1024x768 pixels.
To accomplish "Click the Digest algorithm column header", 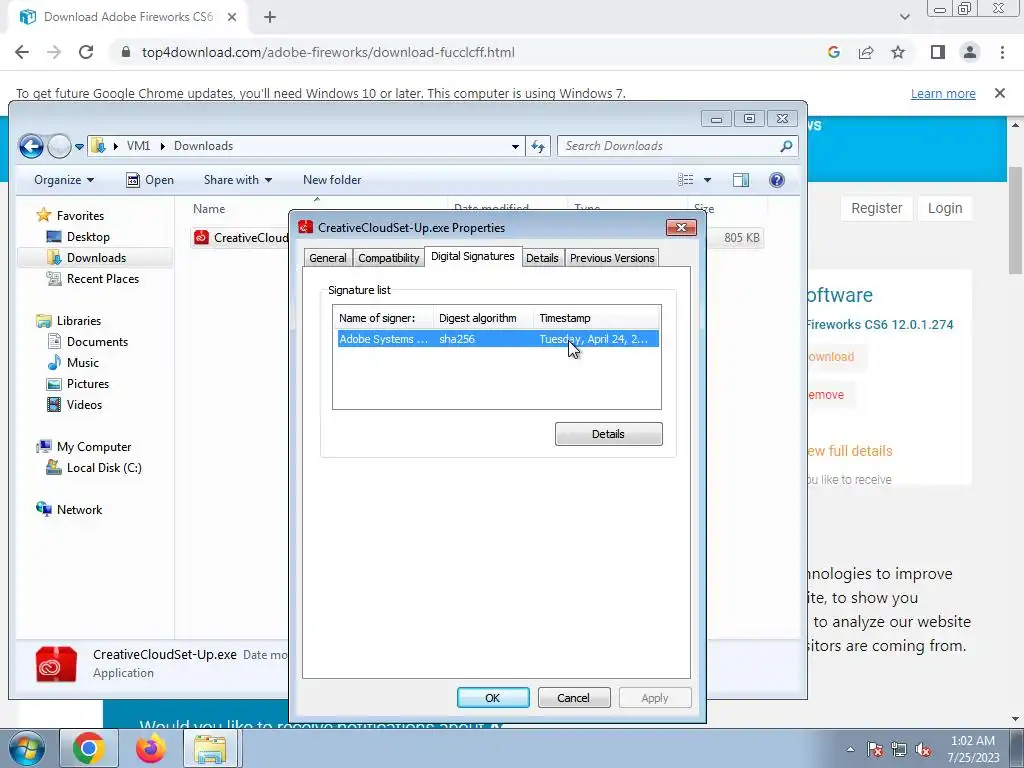I will [x=483, y=318].
